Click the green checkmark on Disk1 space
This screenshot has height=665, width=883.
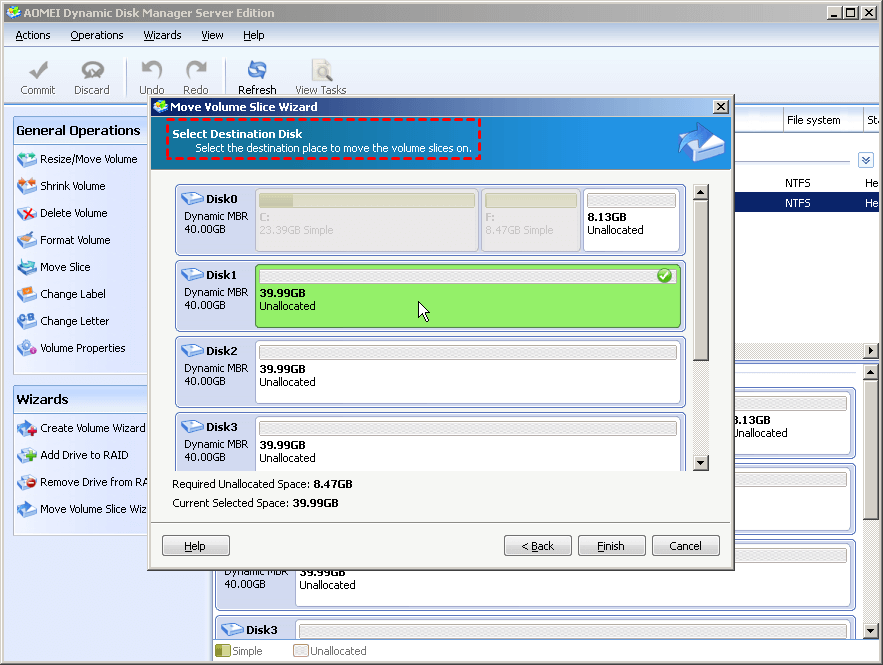(665, 275)
